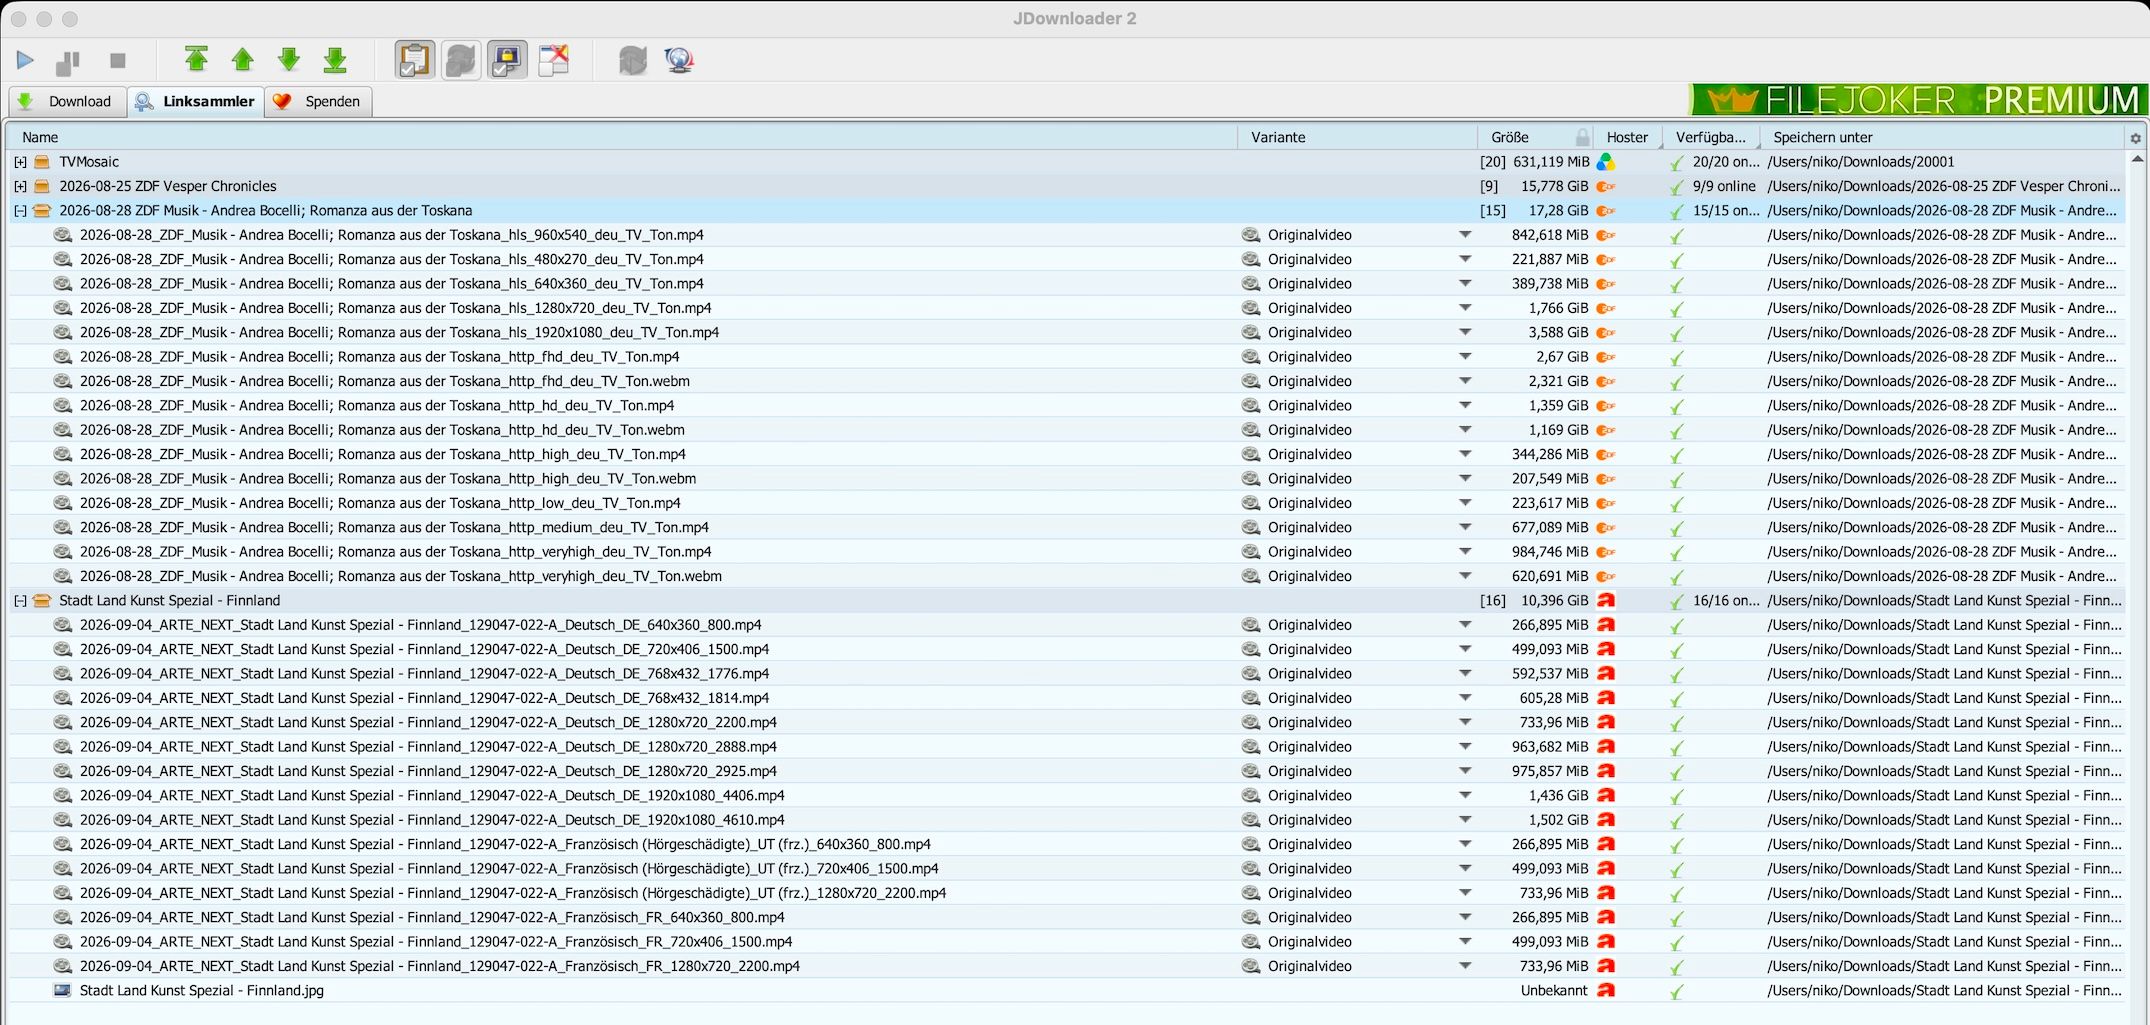
Task: Click the Unbekannt size of Finnland.jpg
Action: 1554,991
